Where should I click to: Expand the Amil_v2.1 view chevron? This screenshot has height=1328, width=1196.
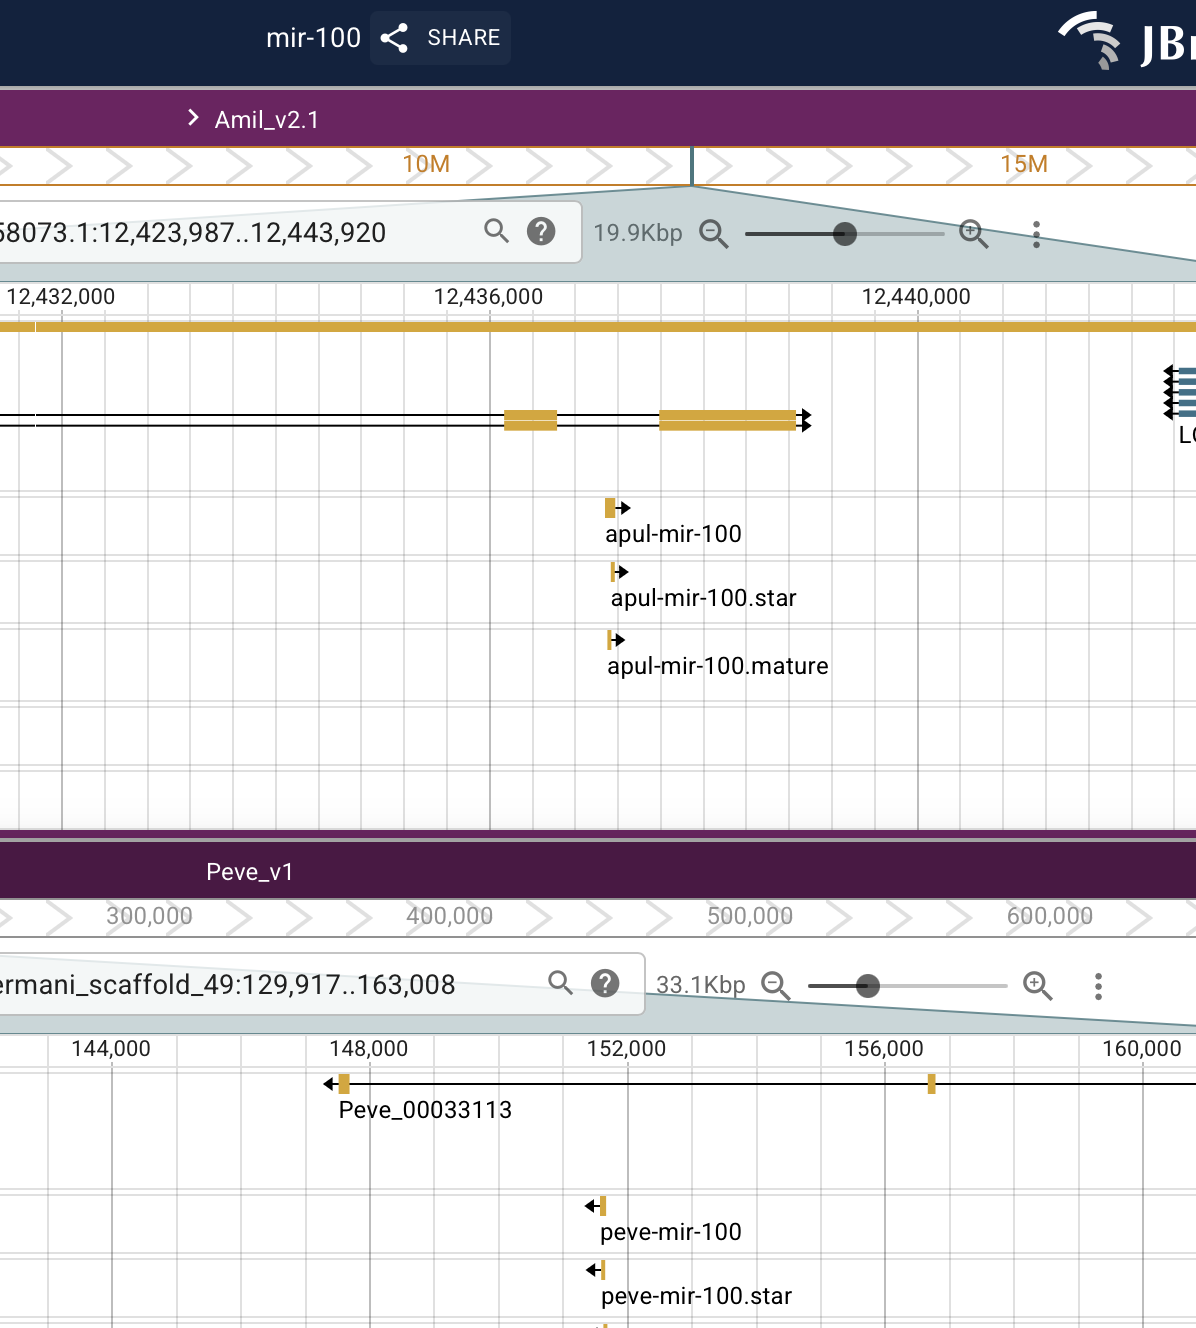pyautogui.click(x=193, y=118)
